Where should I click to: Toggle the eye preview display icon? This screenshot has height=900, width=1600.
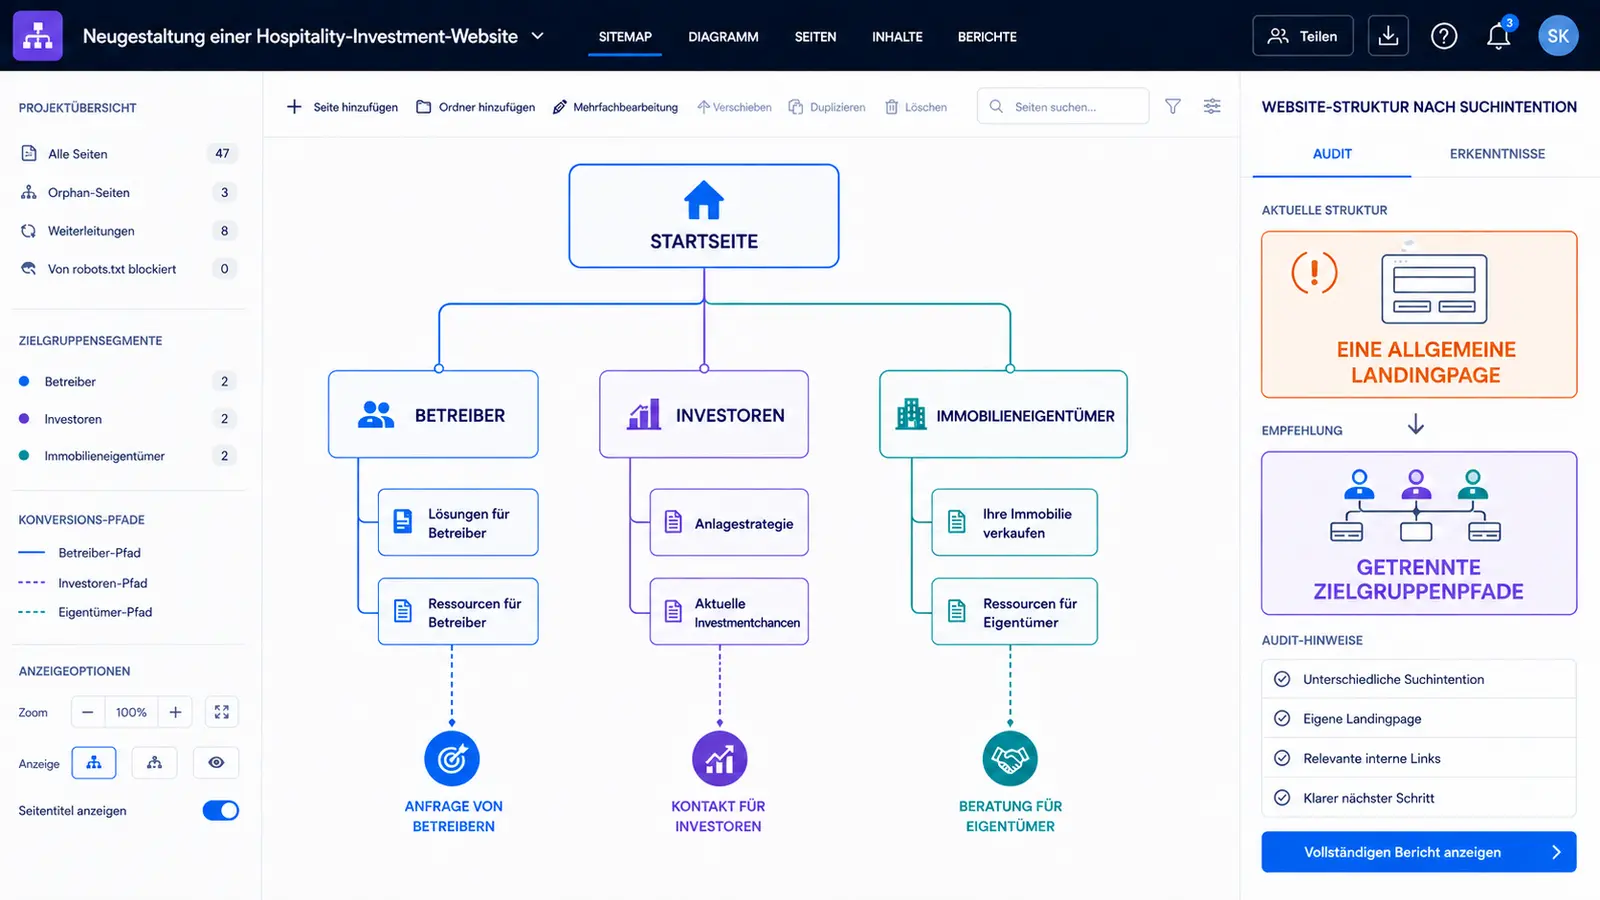pyautogui.click(x=216, y=763)
